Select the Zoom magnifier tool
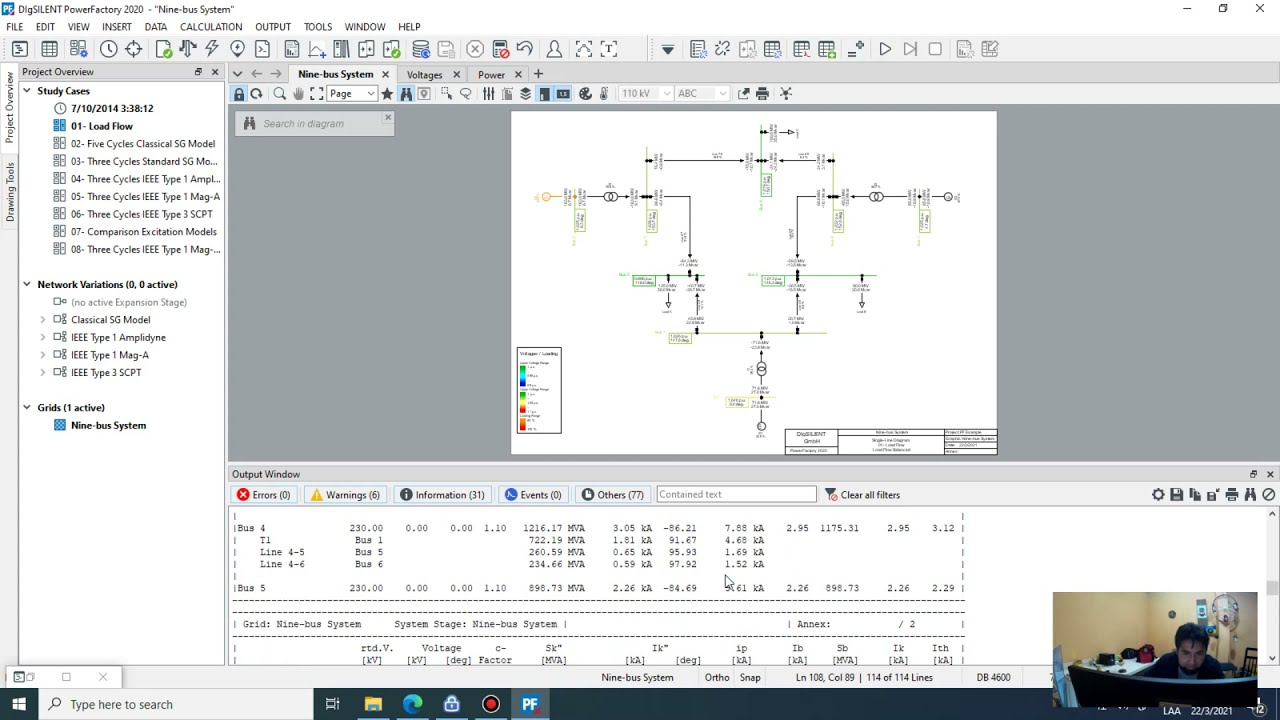The image size is (1280, 720). point(280,94)
